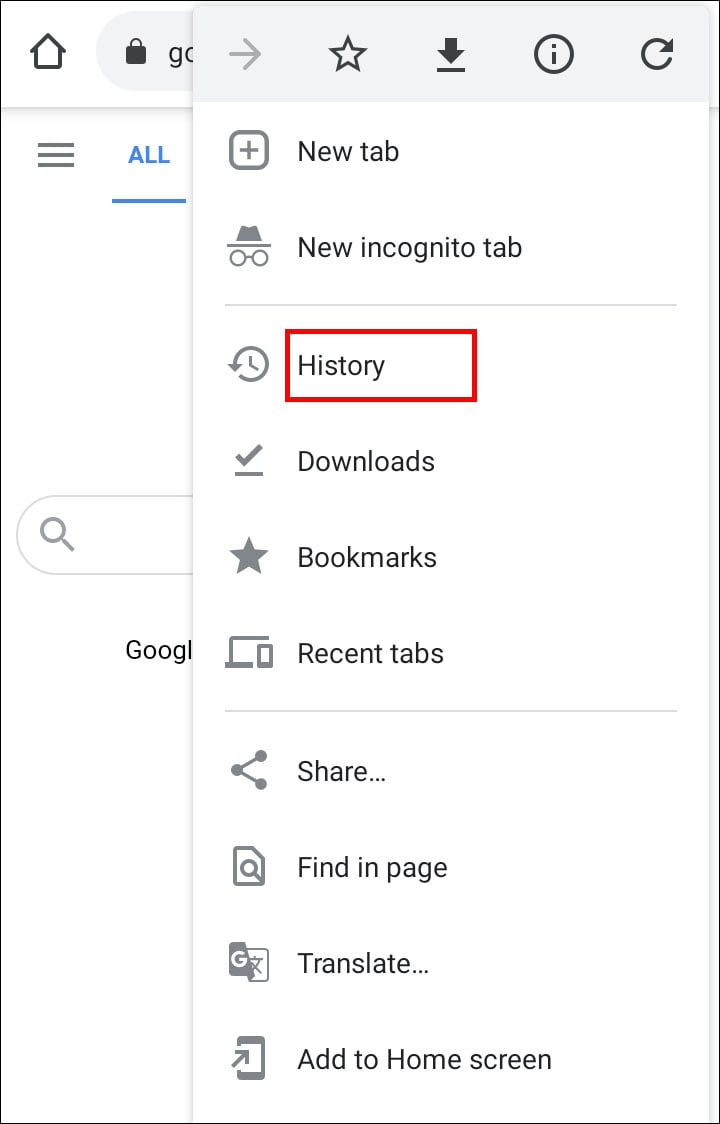Image resolution: width=720 pixels, height=1124 pixels.
Task: Open a New incognito tab
Action: [x=409, y=248]
